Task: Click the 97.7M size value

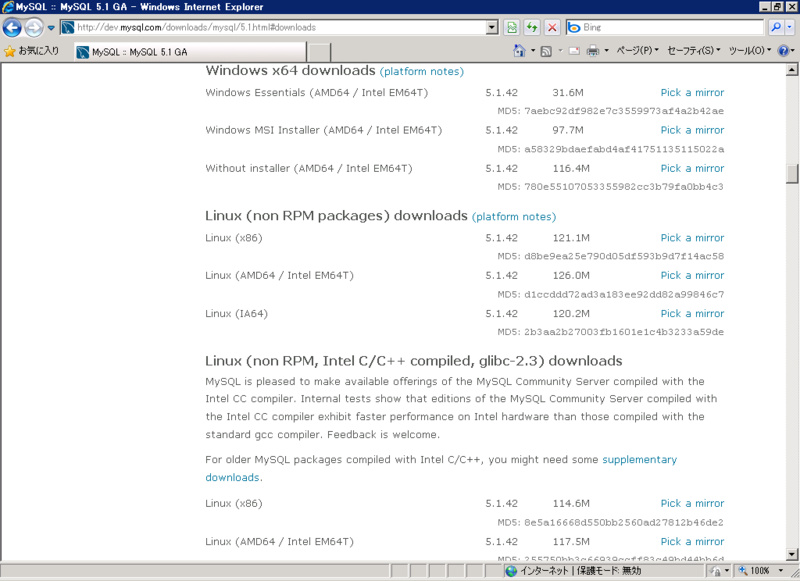Action: tap(568, 130)
